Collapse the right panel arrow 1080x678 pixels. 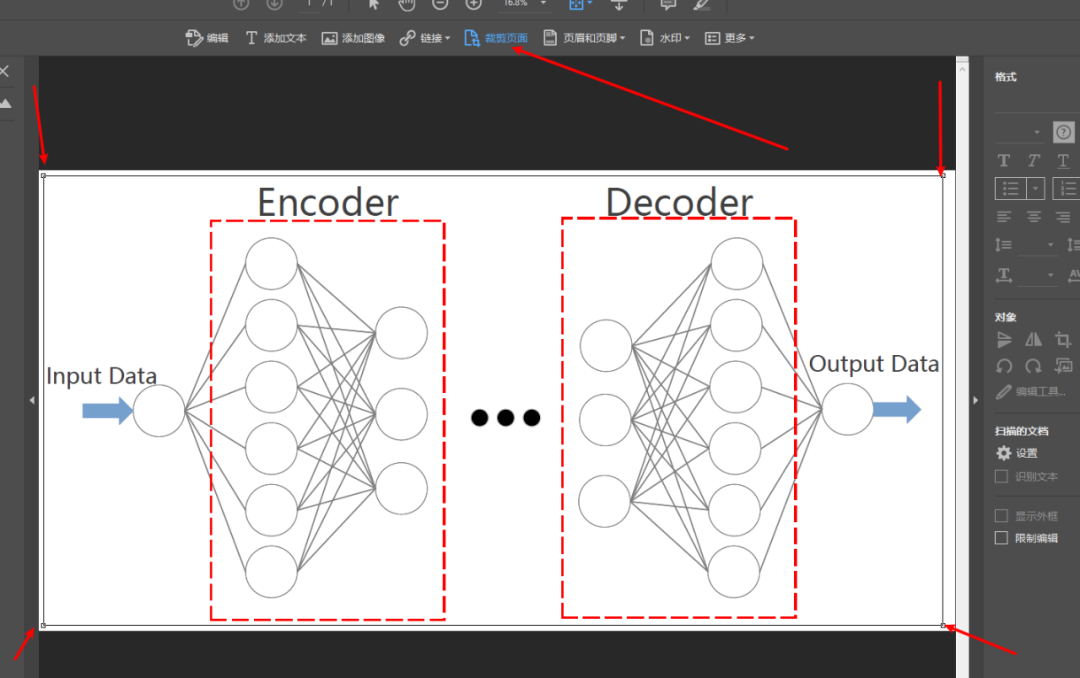click(x=975, y=400)
